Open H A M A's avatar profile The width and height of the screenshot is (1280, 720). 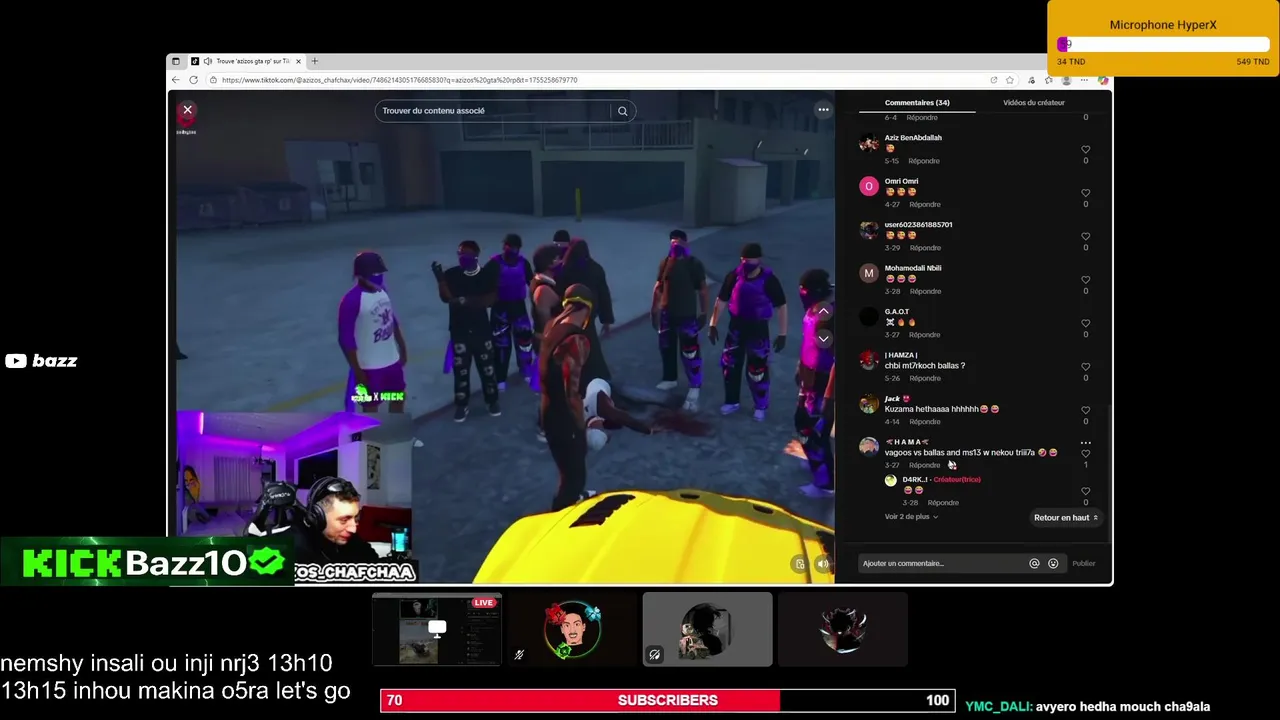coord(868,447)
